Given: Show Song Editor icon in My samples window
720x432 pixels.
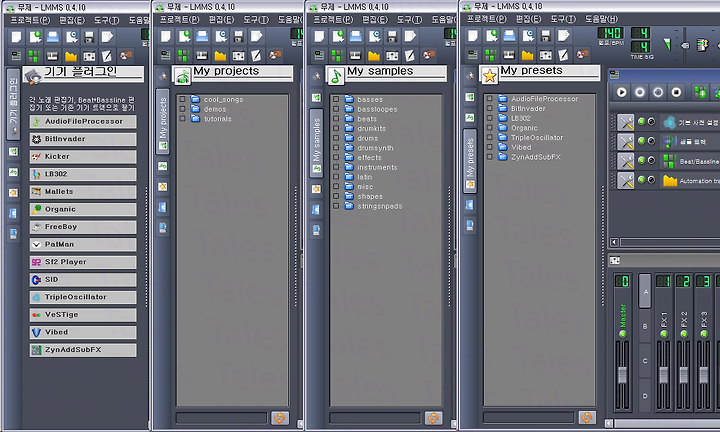Looking at the screenshot, I should pos(319,56).
